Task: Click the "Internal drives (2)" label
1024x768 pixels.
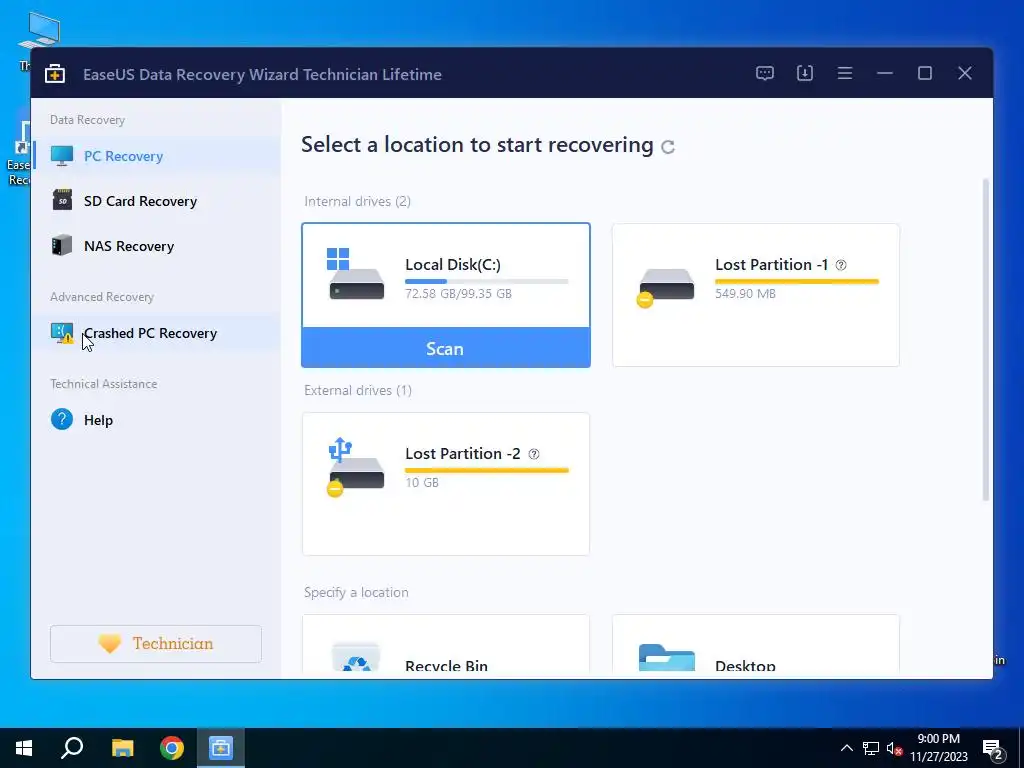Action: 357,201
